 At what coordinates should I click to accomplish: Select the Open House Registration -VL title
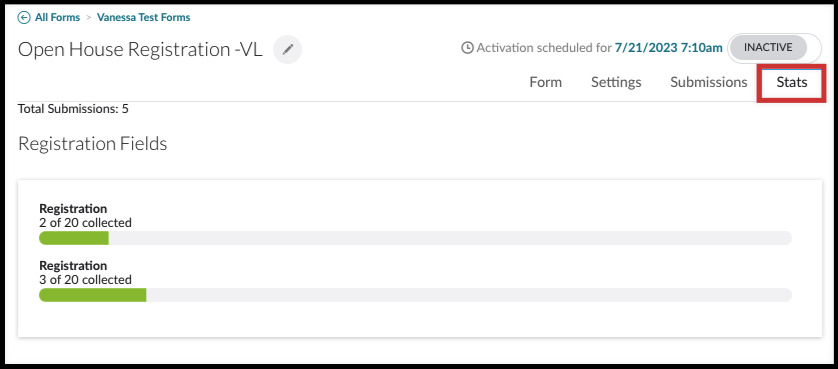(x=140, y=50)
